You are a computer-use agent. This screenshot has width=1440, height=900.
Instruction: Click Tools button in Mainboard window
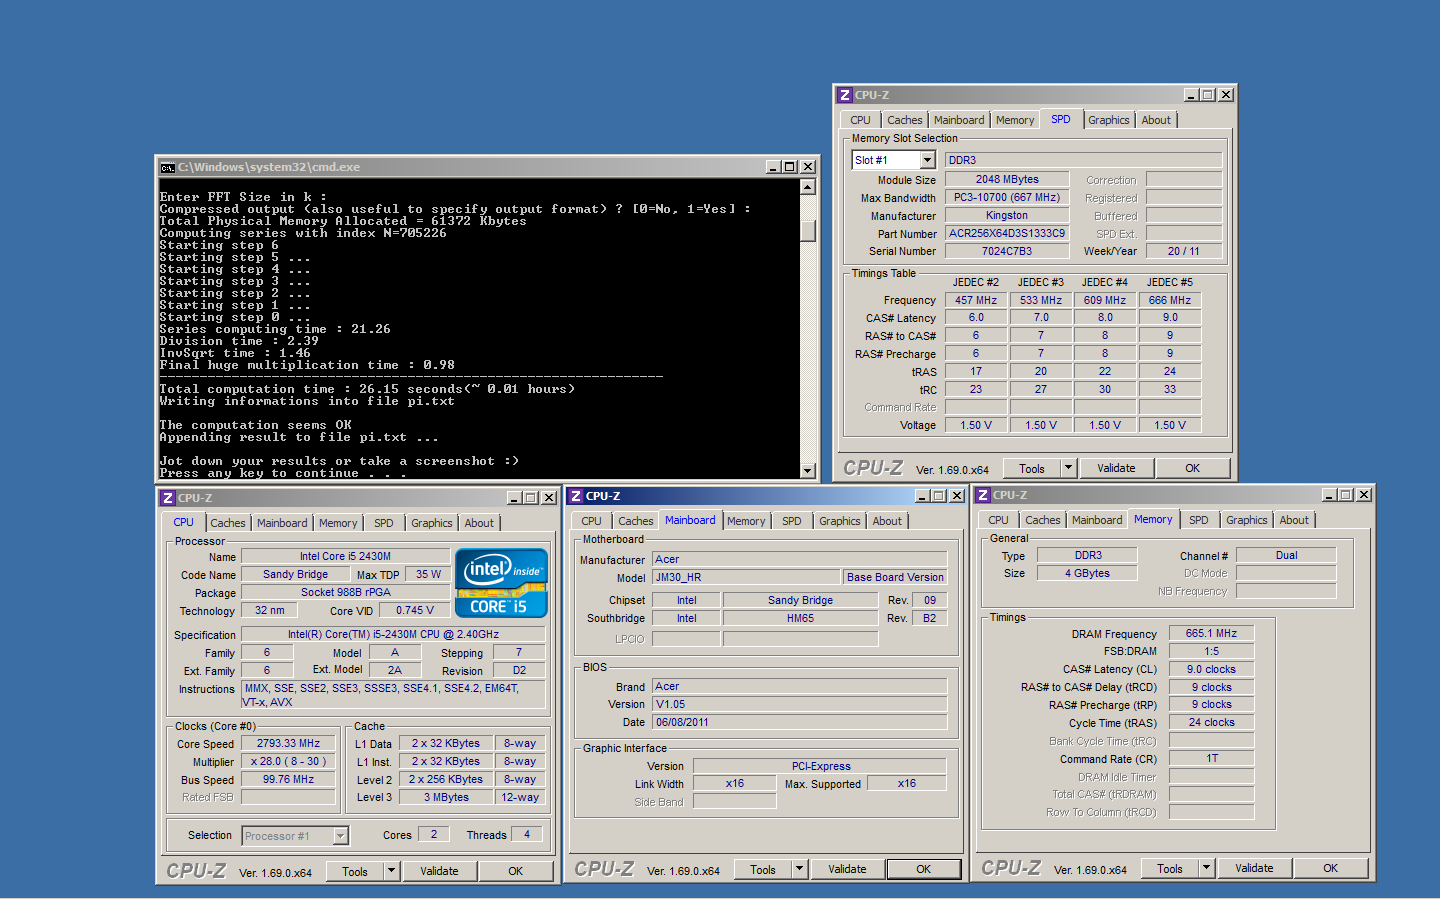763,869
